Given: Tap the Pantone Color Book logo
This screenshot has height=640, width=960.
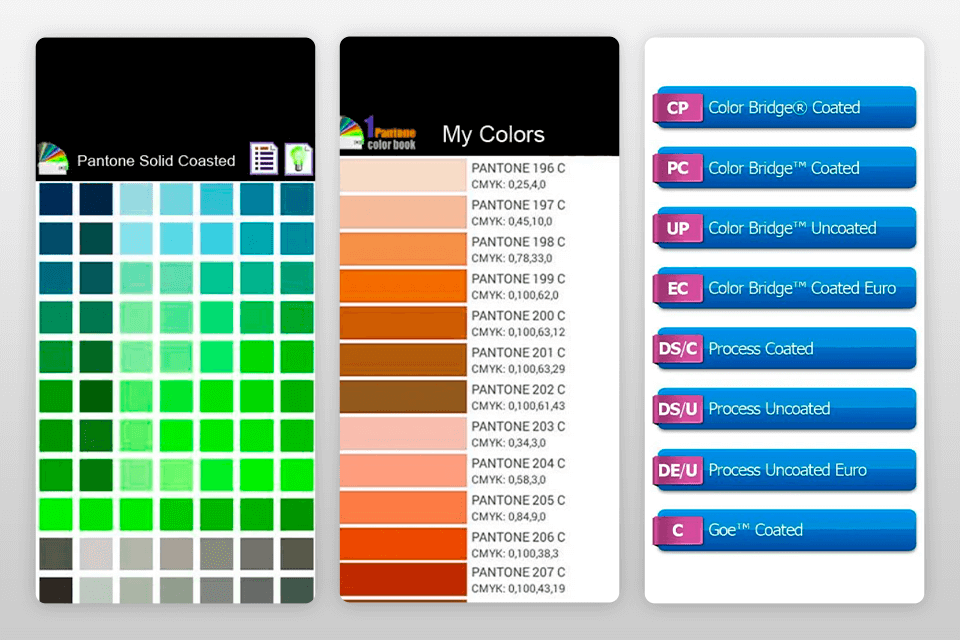Looking at the screenshot, I should pos(377,131).
